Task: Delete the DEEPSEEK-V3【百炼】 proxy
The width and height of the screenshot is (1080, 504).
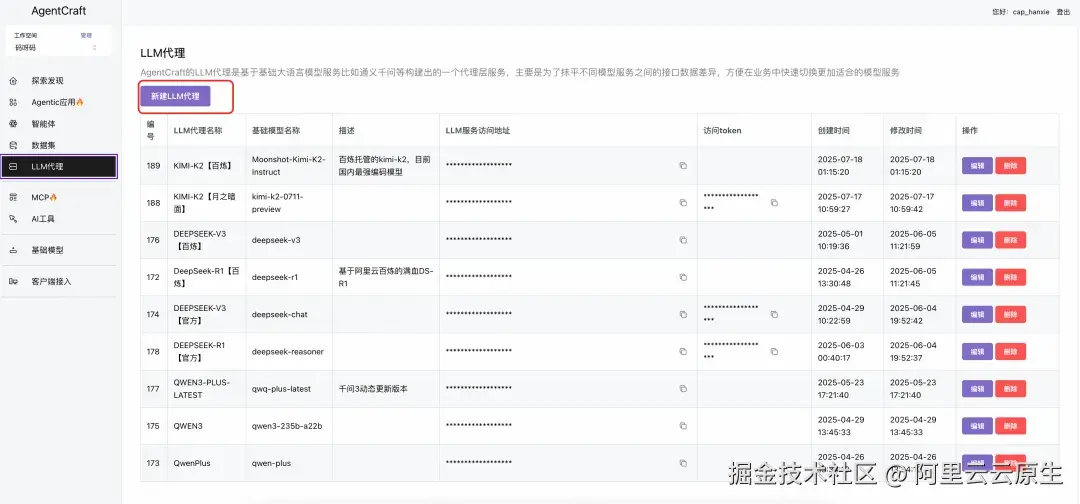Action: pyautogui.click(x=1010, y=240)
